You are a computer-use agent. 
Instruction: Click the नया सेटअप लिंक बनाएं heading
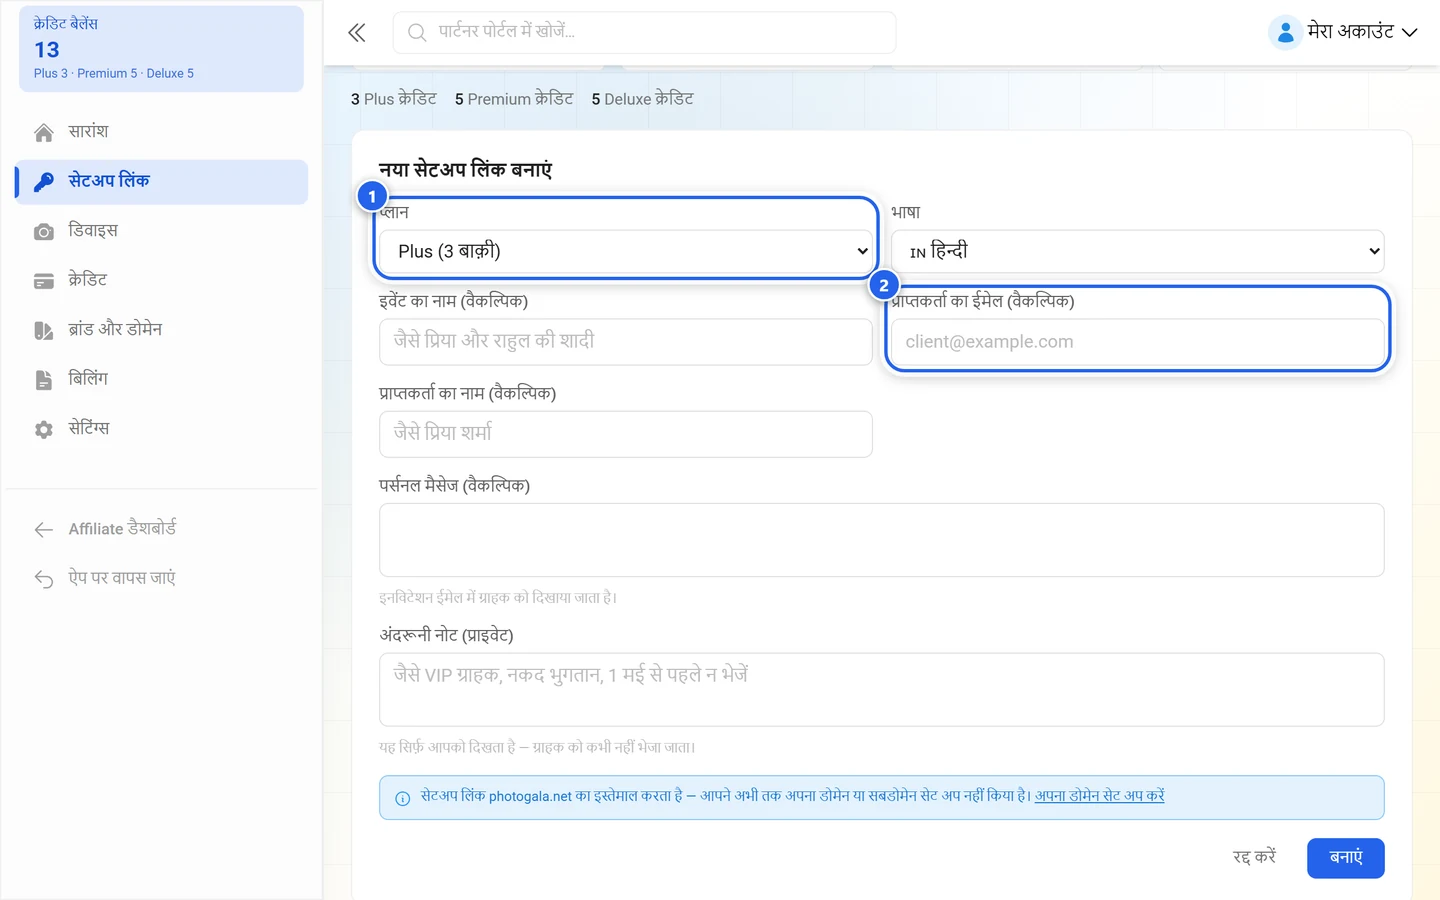465,170
